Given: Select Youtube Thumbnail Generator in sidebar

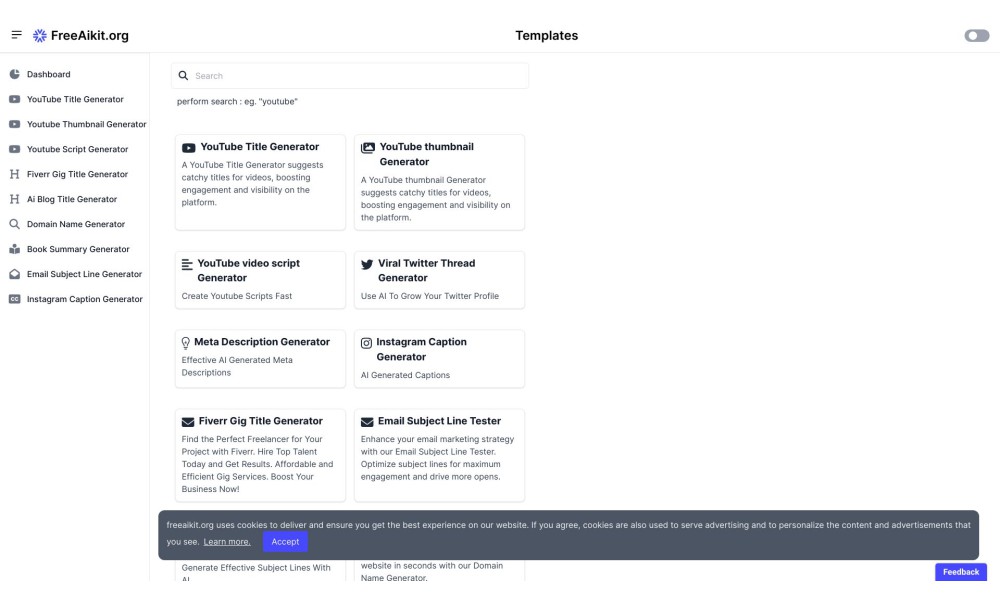Looking at the screenshot, I should [x=87, y=124].
